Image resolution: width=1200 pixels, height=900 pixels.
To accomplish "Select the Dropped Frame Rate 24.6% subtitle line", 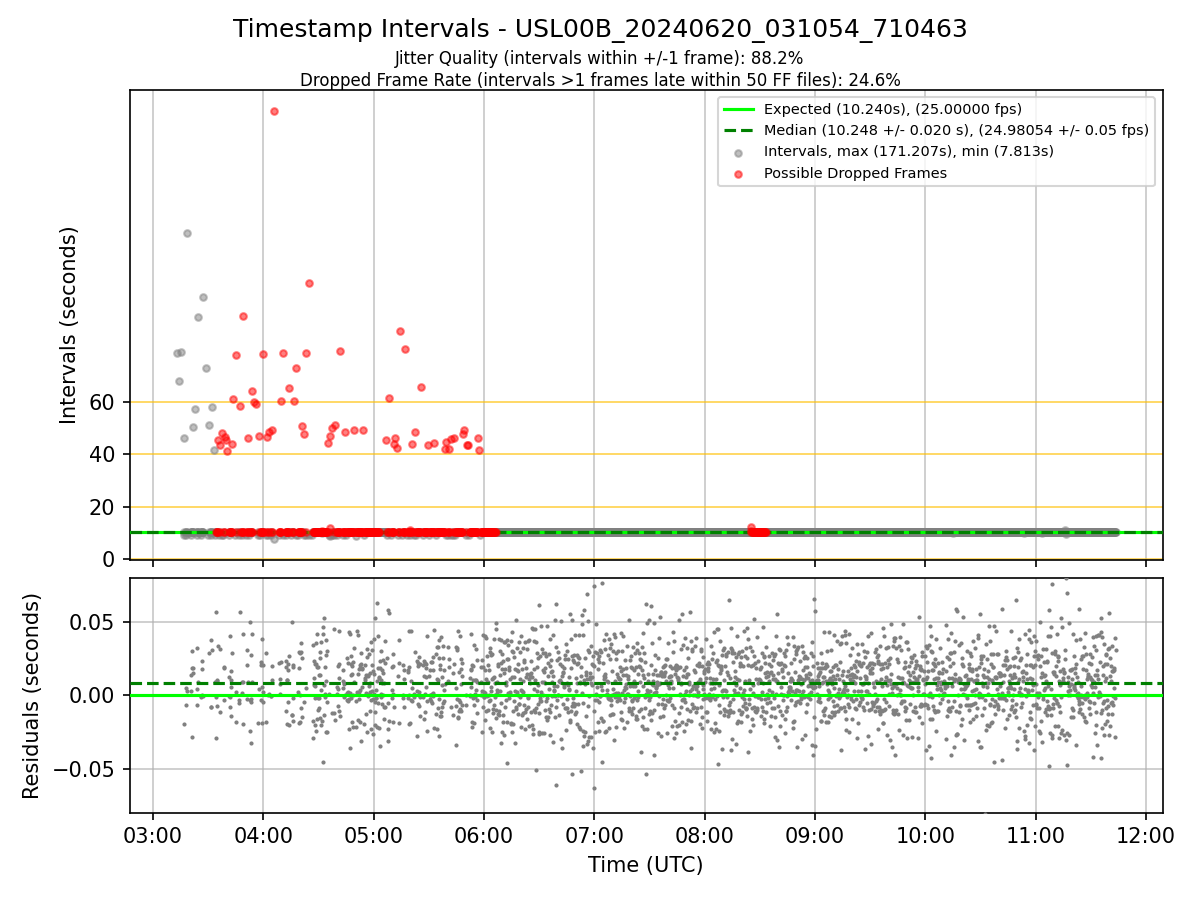I will pyautogui.click(x=600, y=79).
